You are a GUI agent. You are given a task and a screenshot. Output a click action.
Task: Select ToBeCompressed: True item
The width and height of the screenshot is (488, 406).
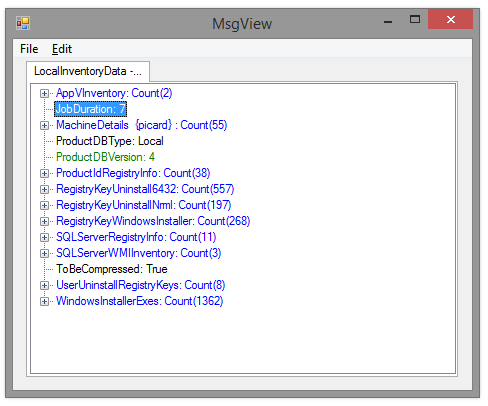pos(112,269)
